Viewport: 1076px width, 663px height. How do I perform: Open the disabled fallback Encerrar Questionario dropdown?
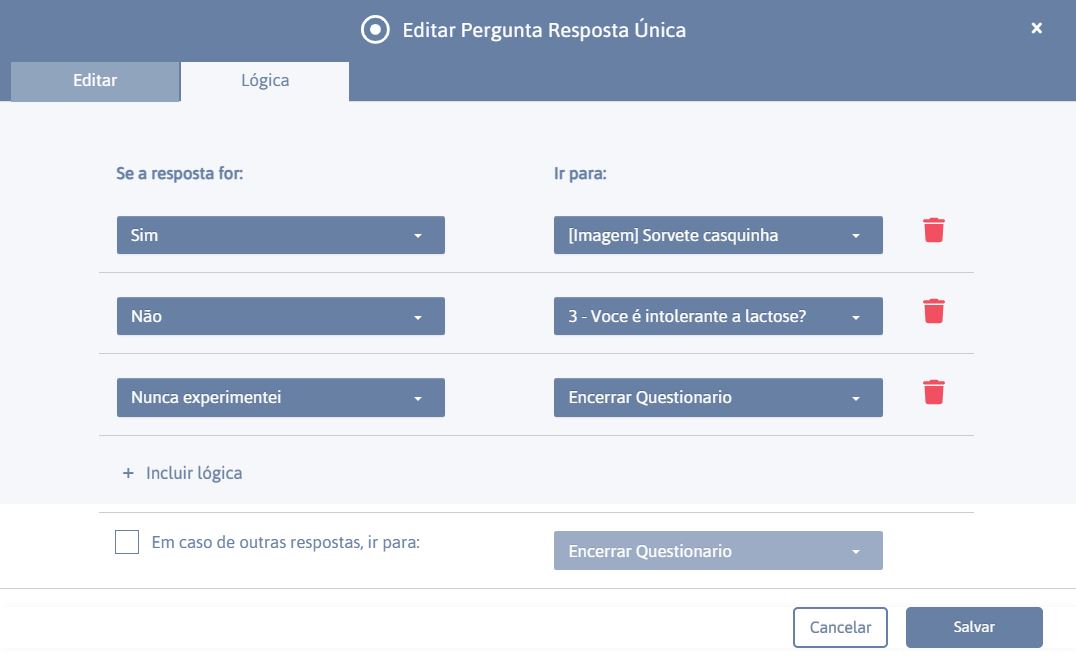[718, 550]
